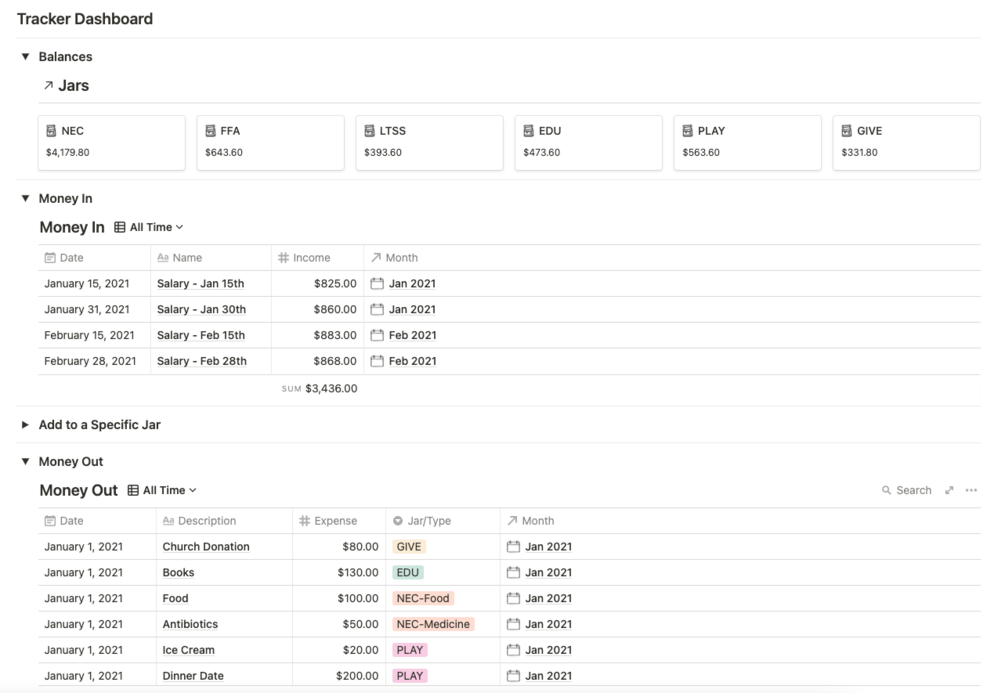This screenshot has height=693, width=1005.
Task: Collapse the Balances section
Action: [25, 57]
